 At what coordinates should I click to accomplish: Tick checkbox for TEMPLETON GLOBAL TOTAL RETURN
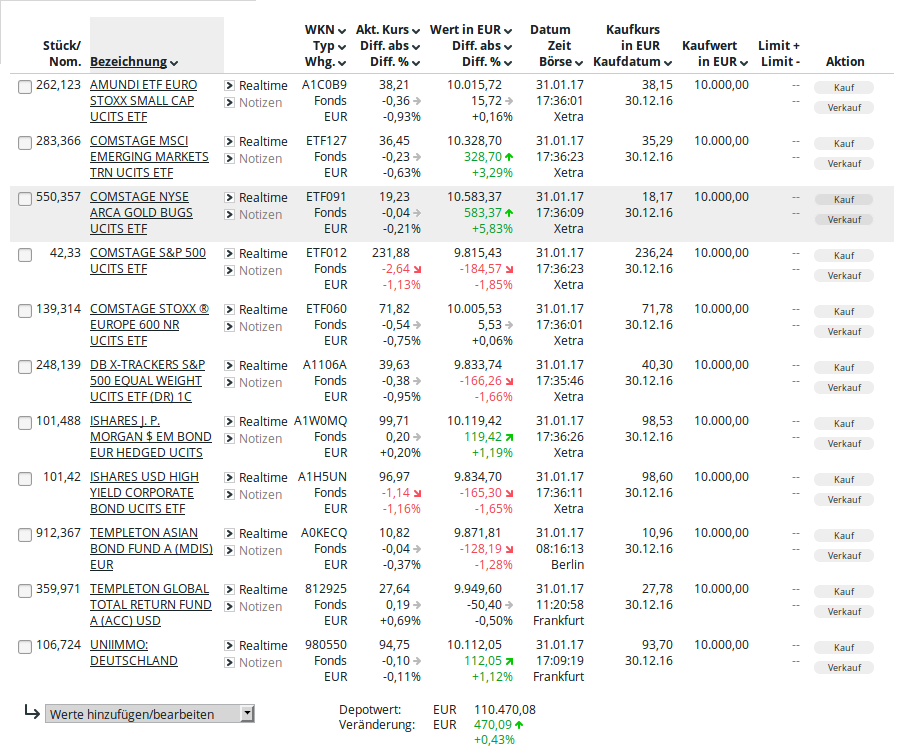[x=25, y=591]
